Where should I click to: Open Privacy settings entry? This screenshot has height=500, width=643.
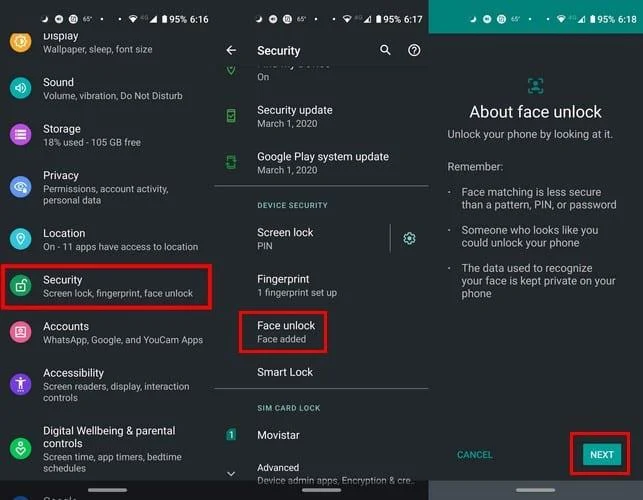click(x=107, y=187)
